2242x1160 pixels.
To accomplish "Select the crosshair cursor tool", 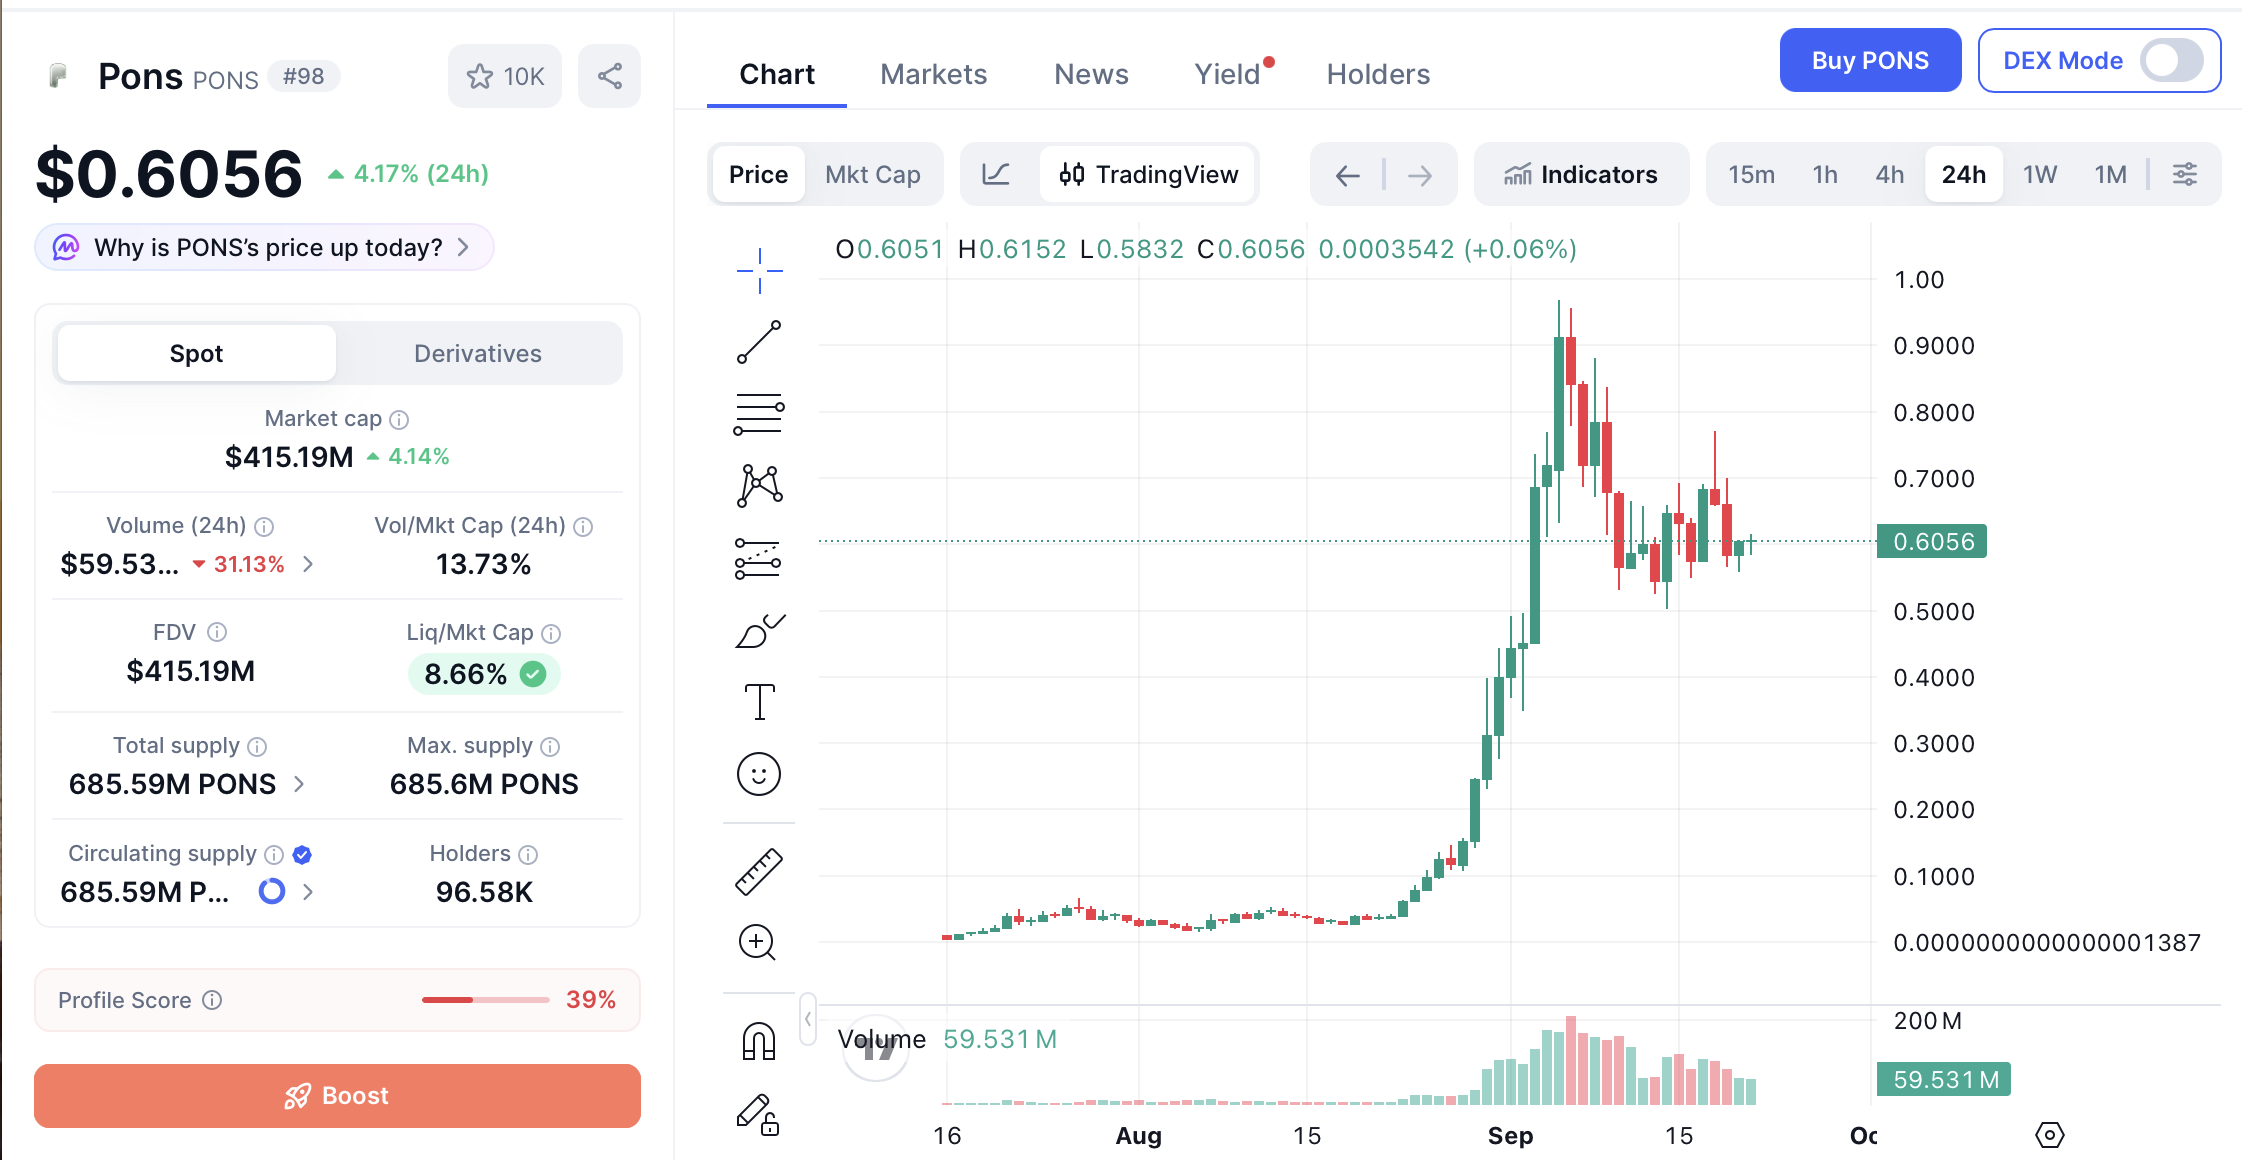I will [x=759, y=270].
